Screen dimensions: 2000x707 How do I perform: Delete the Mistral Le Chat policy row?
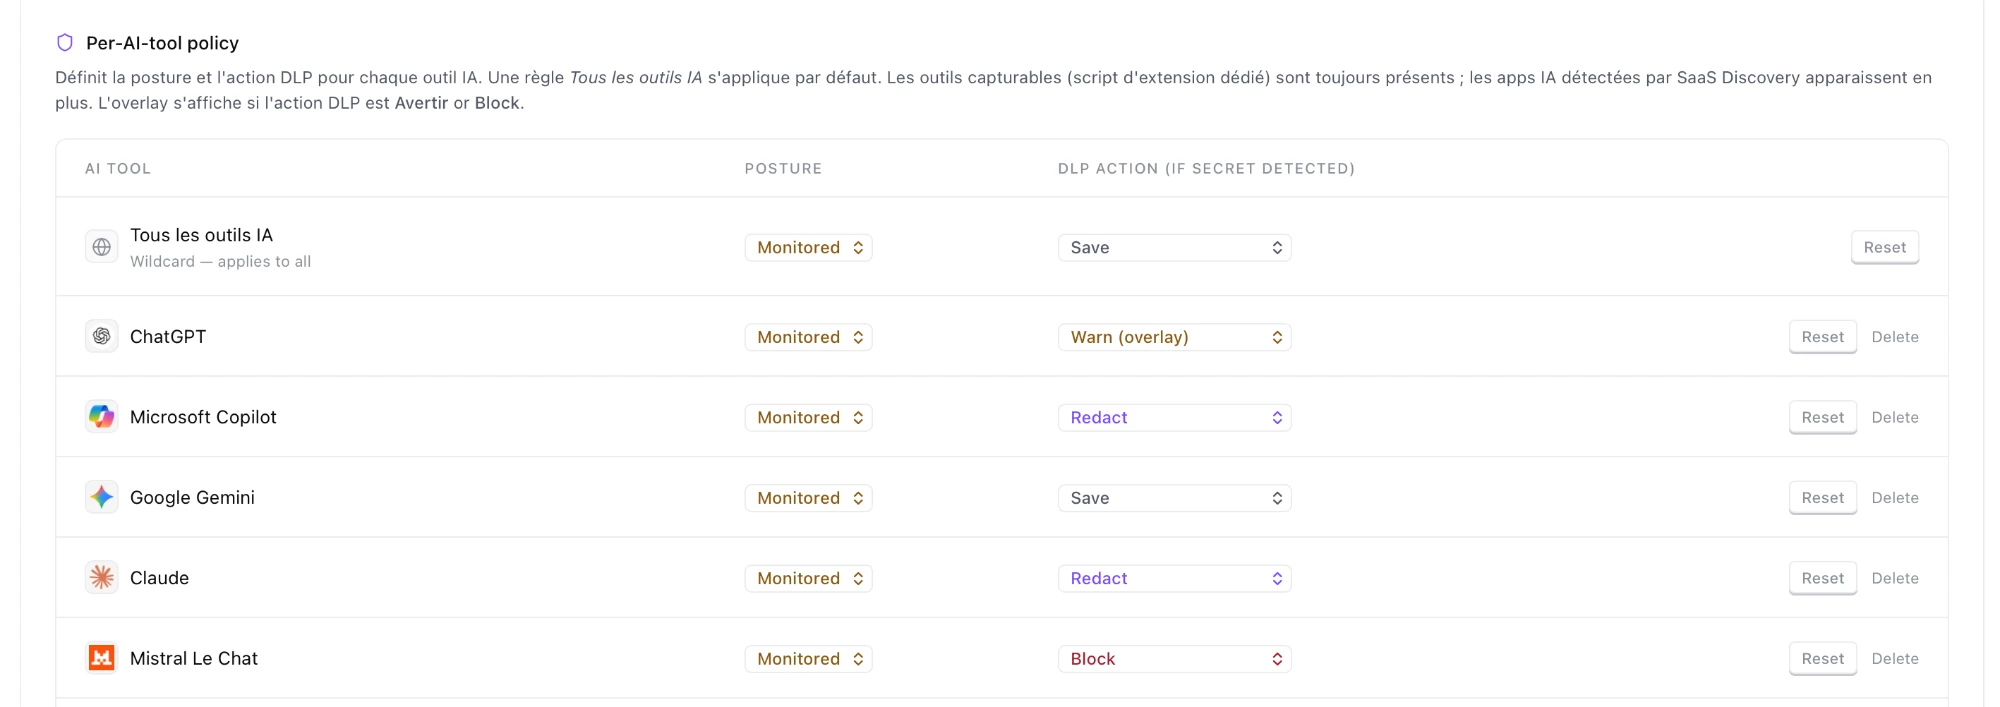(x=1895, y=659)
